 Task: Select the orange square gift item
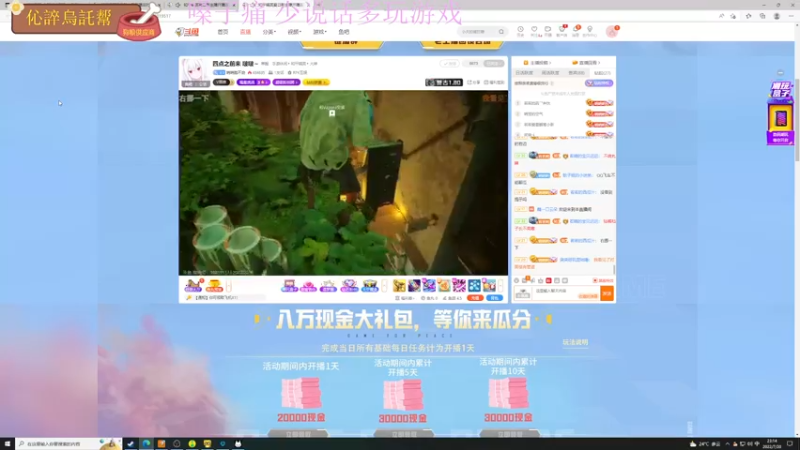click(x=444, y=285)
